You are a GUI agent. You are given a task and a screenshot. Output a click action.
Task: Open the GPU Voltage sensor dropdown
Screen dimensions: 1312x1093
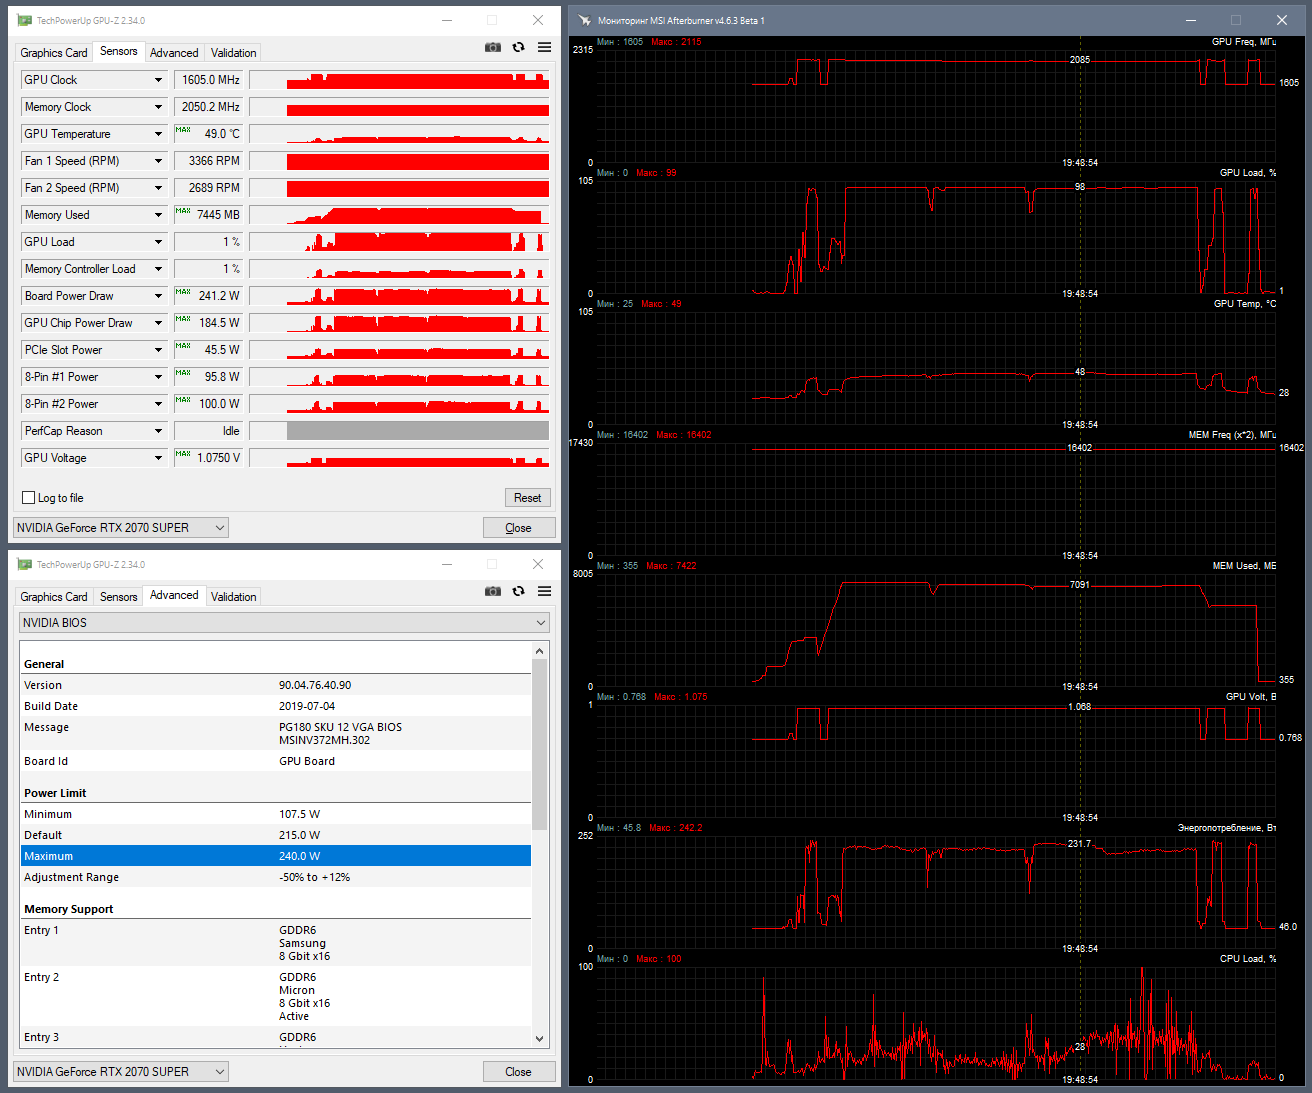tap(158, 458)
